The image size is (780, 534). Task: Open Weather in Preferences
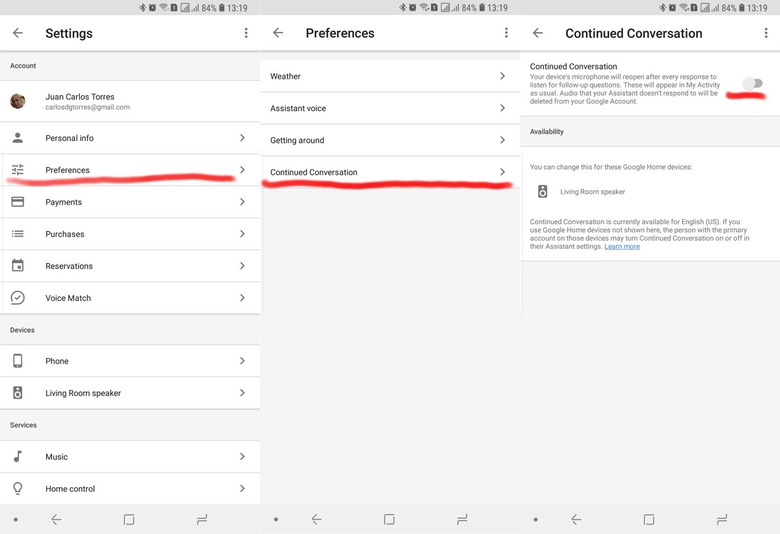tap(390, 76)
